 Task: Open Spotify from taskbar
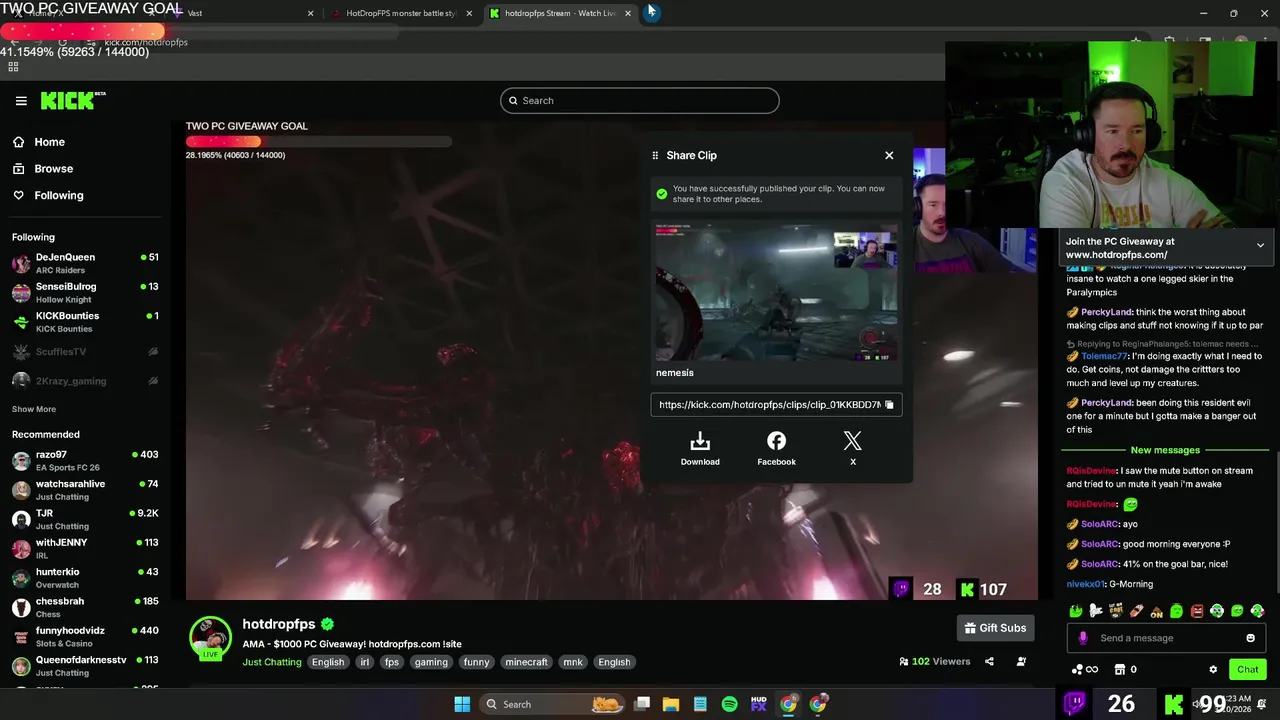click(730, 704)
